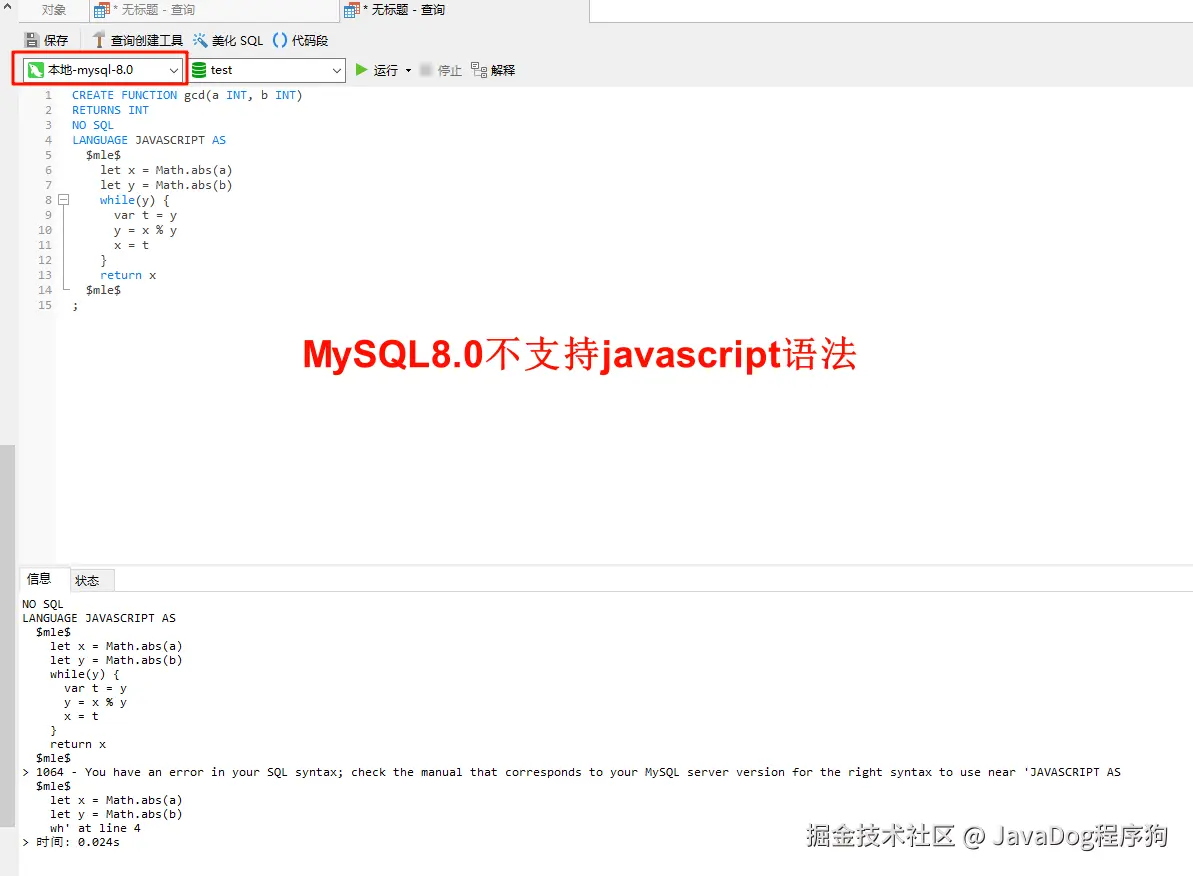
Task: Click the Explain (解释) button
Action: click(493, 70)
